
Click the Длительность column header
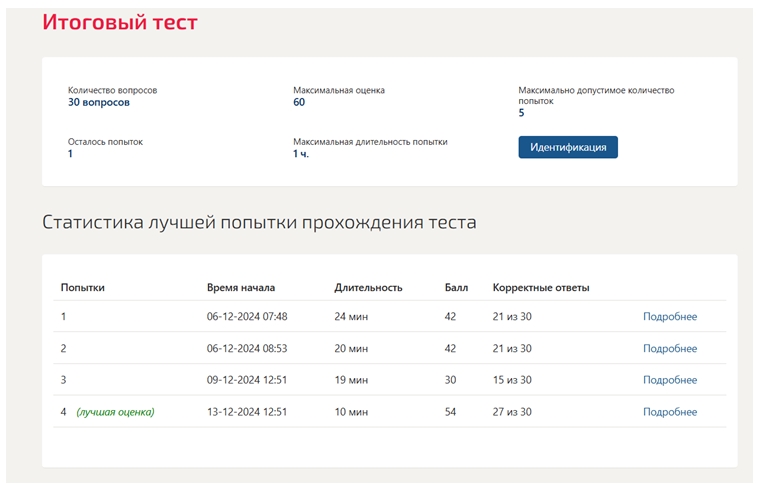tap(368, 288)
